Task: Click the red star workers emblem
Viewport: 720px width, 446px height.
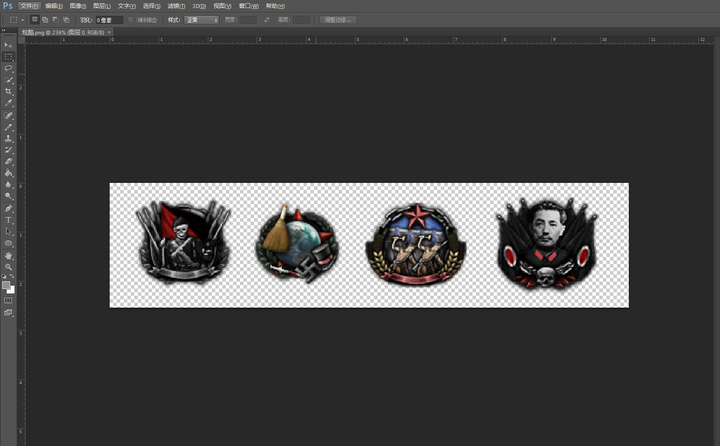Action: pos(416,244)
